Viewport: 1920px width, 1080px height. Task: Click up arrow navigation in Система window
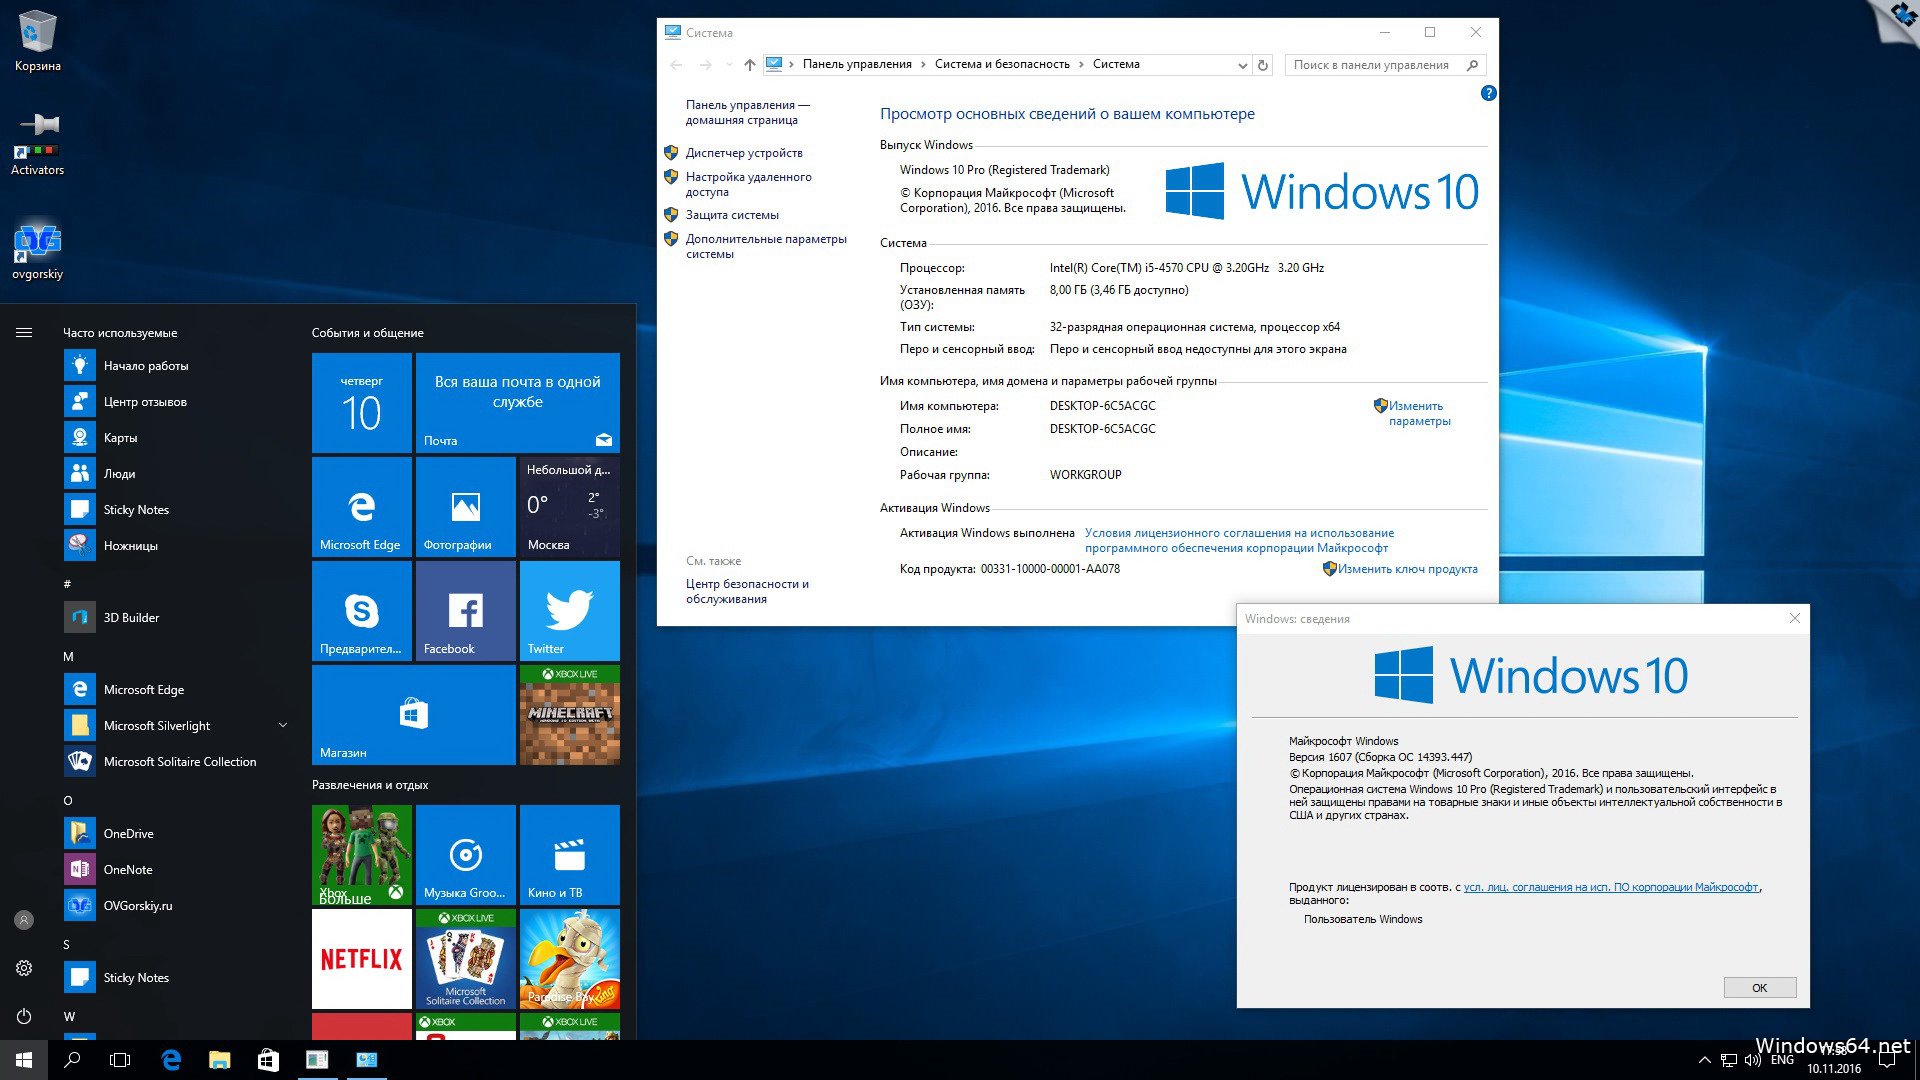pos(749,65)
